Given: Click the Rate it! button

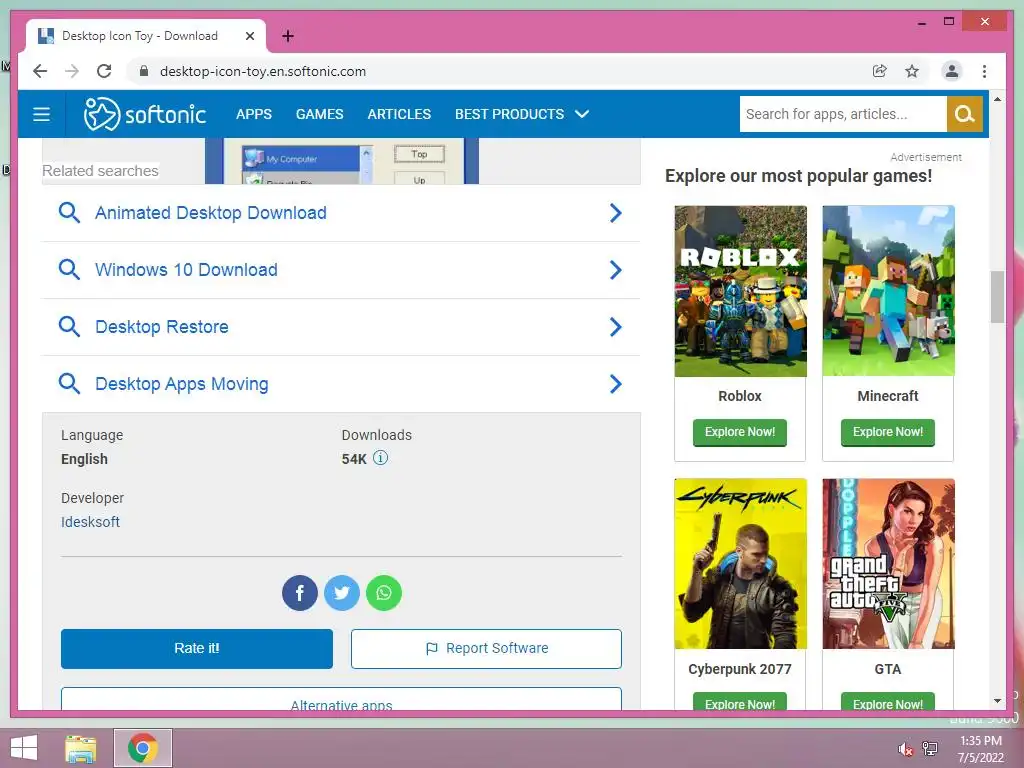Looking at the screenshot, I should pyautogui.click(x=197, y=648).
